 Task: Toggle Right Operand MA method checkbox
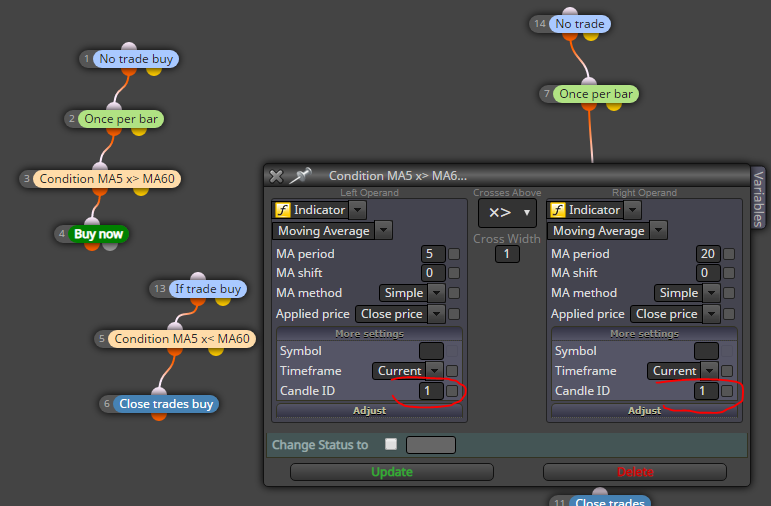pos(729,293)
